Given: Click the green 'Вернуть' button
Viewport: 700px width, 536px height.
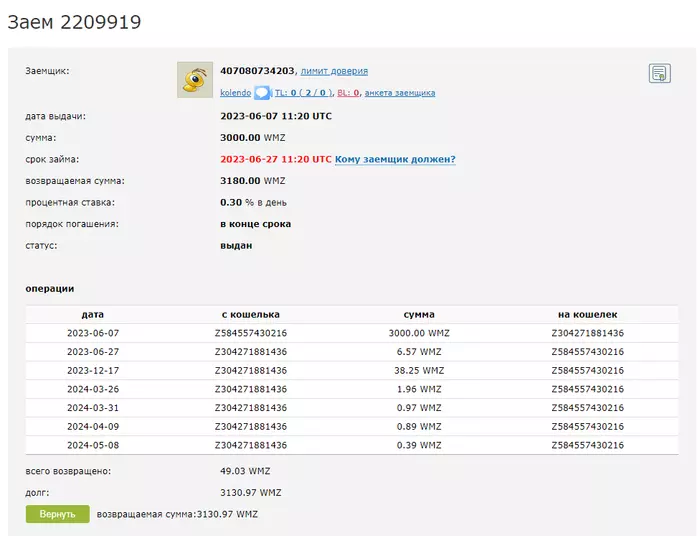Looking at the screenshot, I should [58, 514].
